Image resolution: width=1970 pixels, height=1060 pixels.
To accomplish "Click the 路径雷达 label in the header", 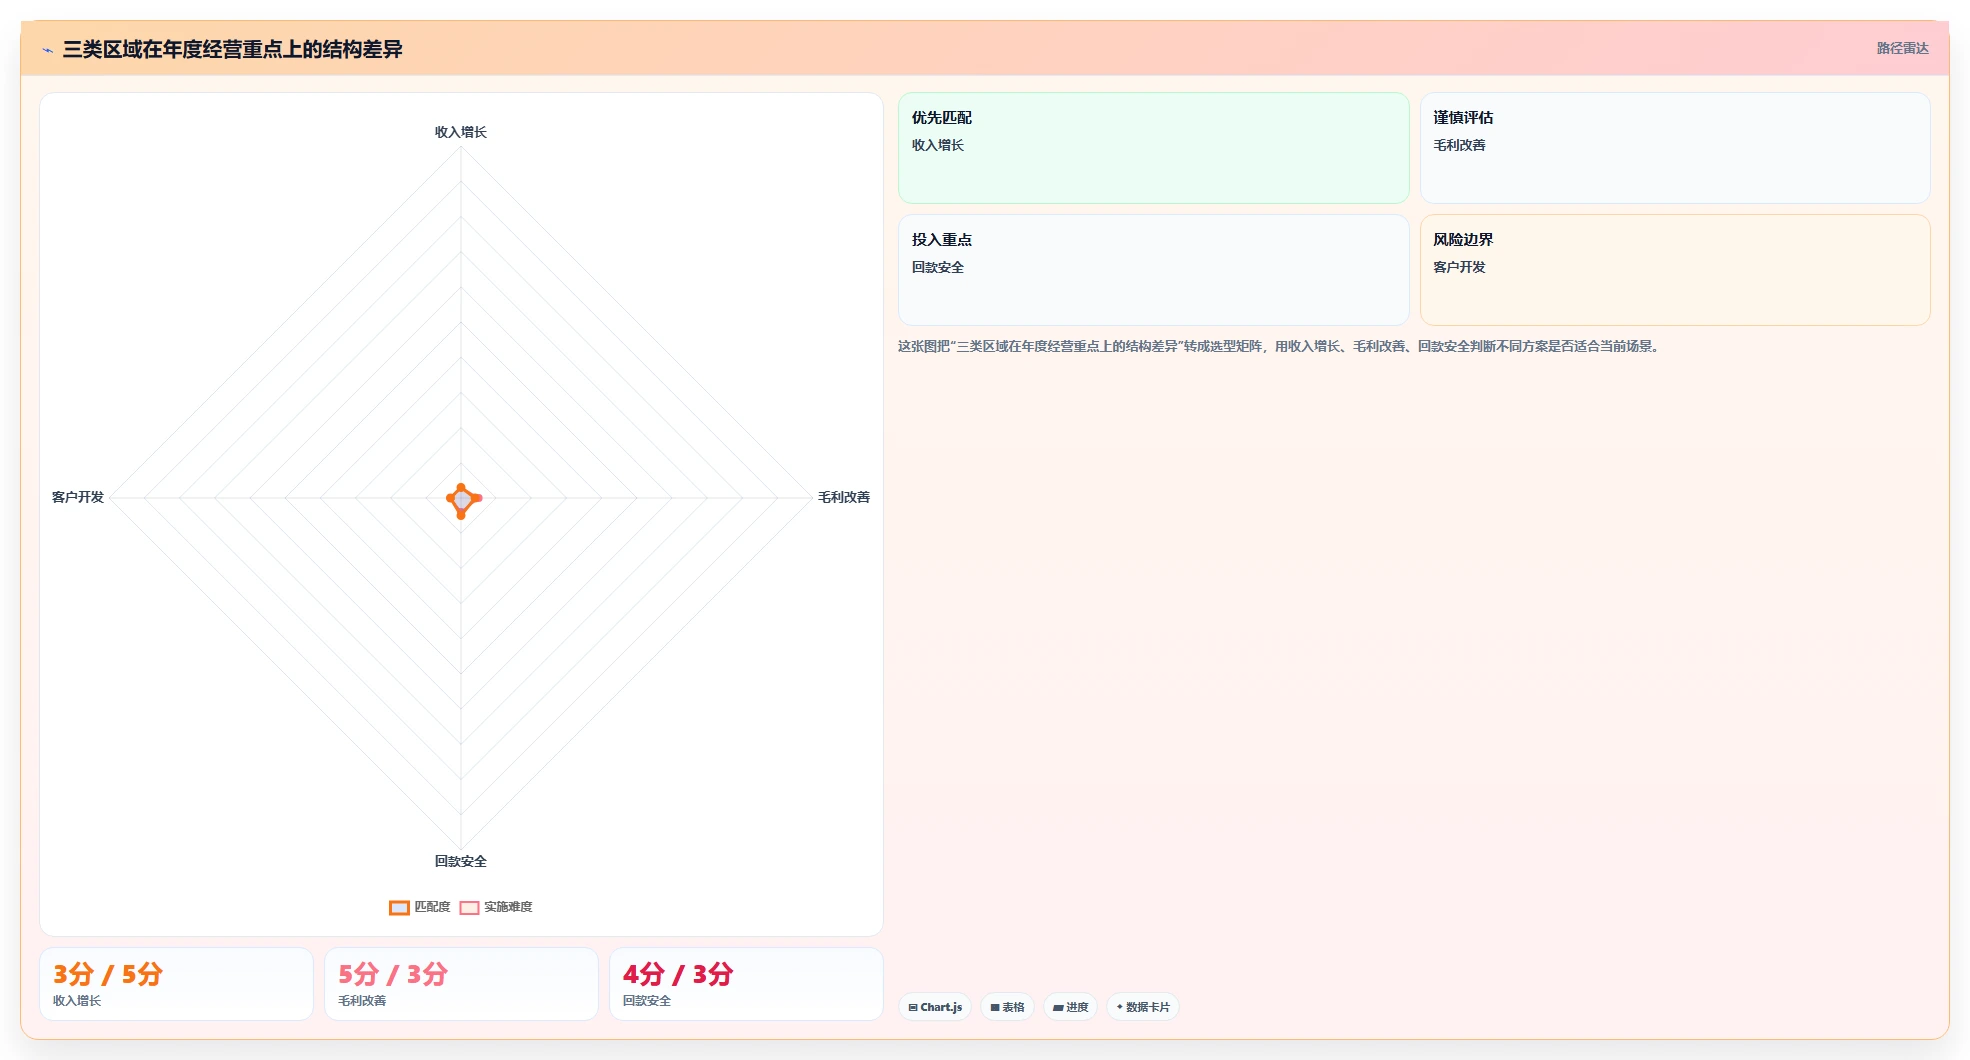I will 1902,48.
